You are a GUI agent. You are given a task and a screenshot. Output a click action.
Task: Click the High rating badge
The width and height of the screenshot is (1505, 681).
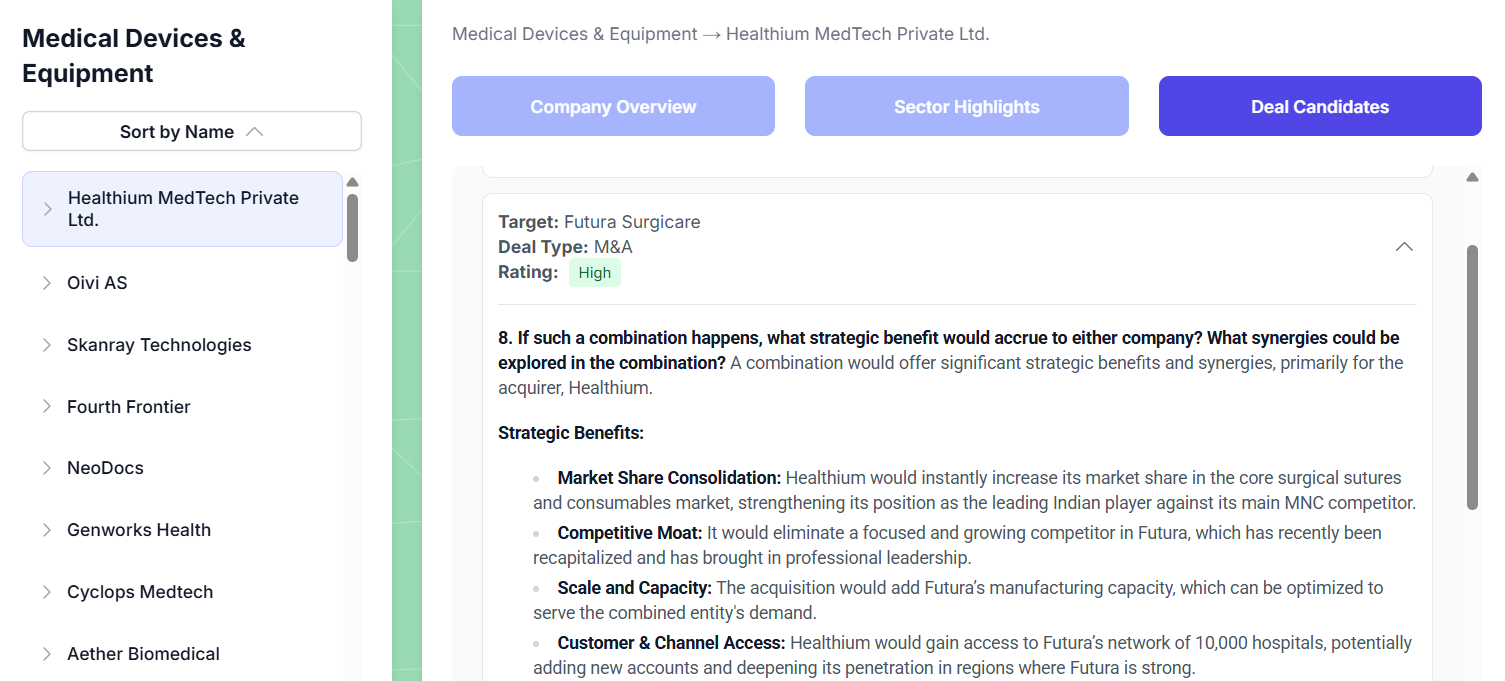[x=594, y=273]
